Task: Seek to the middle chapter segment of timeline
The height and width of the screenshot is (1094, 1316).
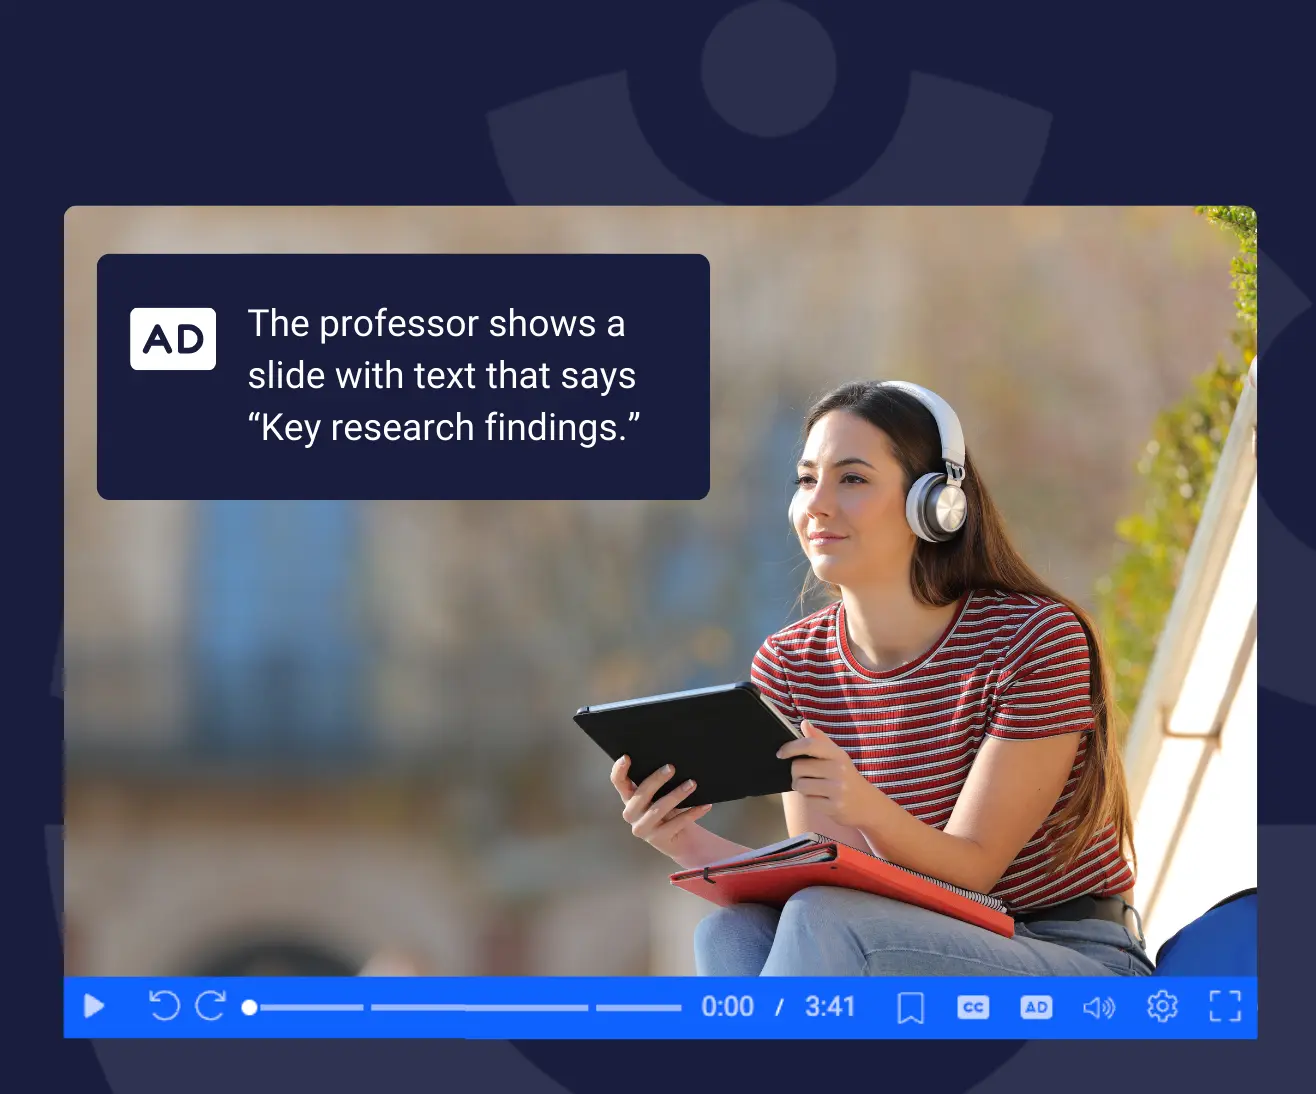Action: tap(479, 1007)
